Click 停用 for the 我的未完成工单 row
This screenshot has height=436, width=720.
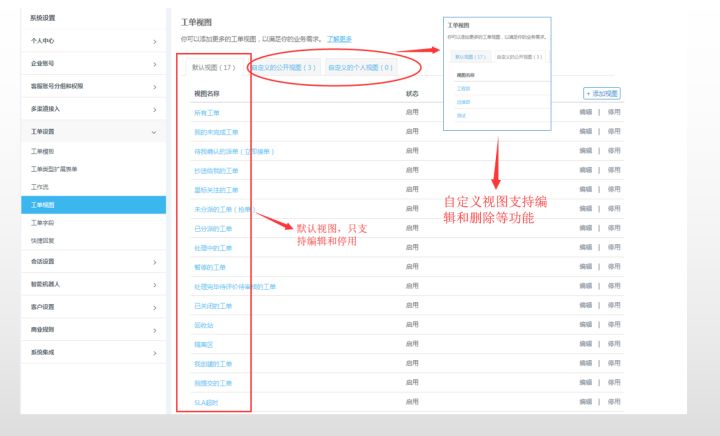point(614,132)
